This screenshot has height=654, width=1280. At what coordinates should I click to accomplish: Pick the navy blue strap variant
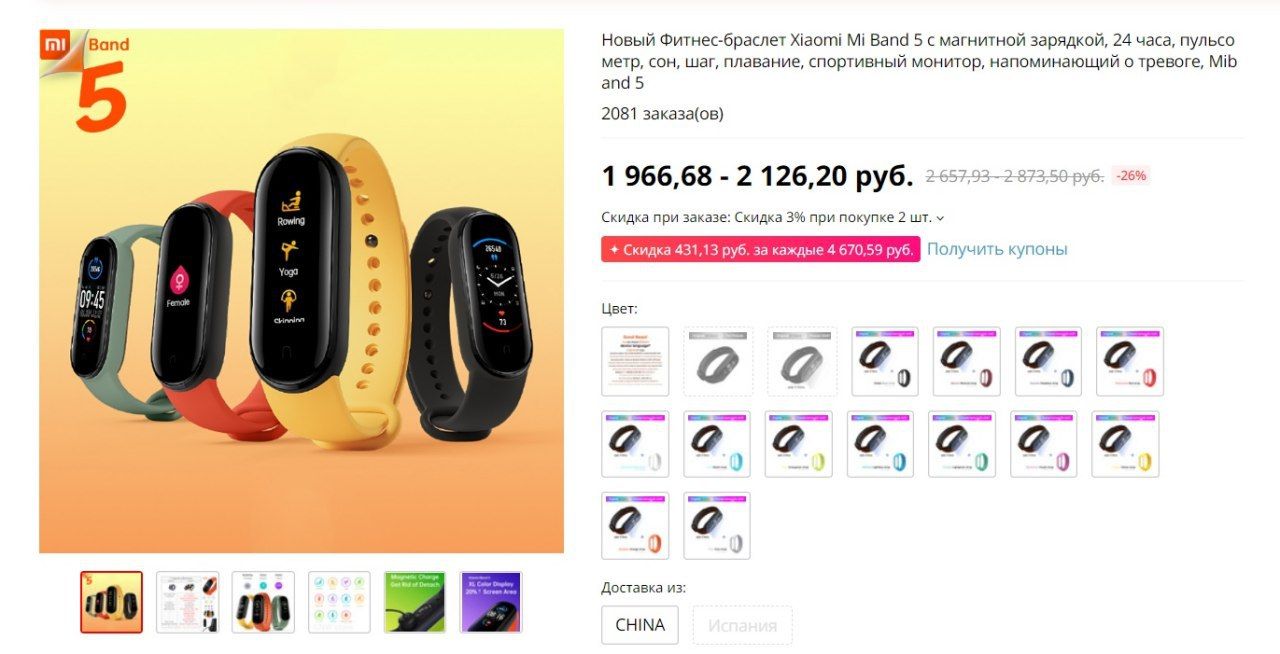click(1048, 361)
